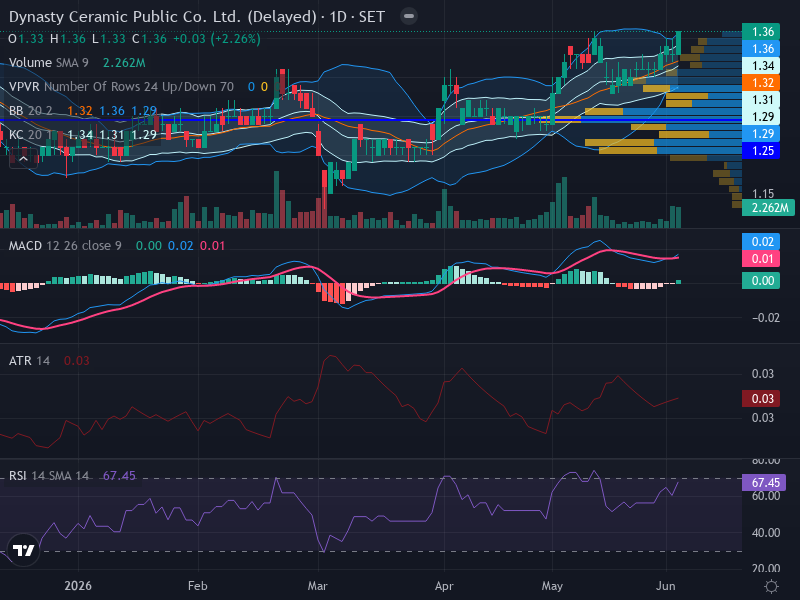The width and height of the screenshot is (800, 600).
Task: Click the green 1.36 current price label
Action: (761, 32)
